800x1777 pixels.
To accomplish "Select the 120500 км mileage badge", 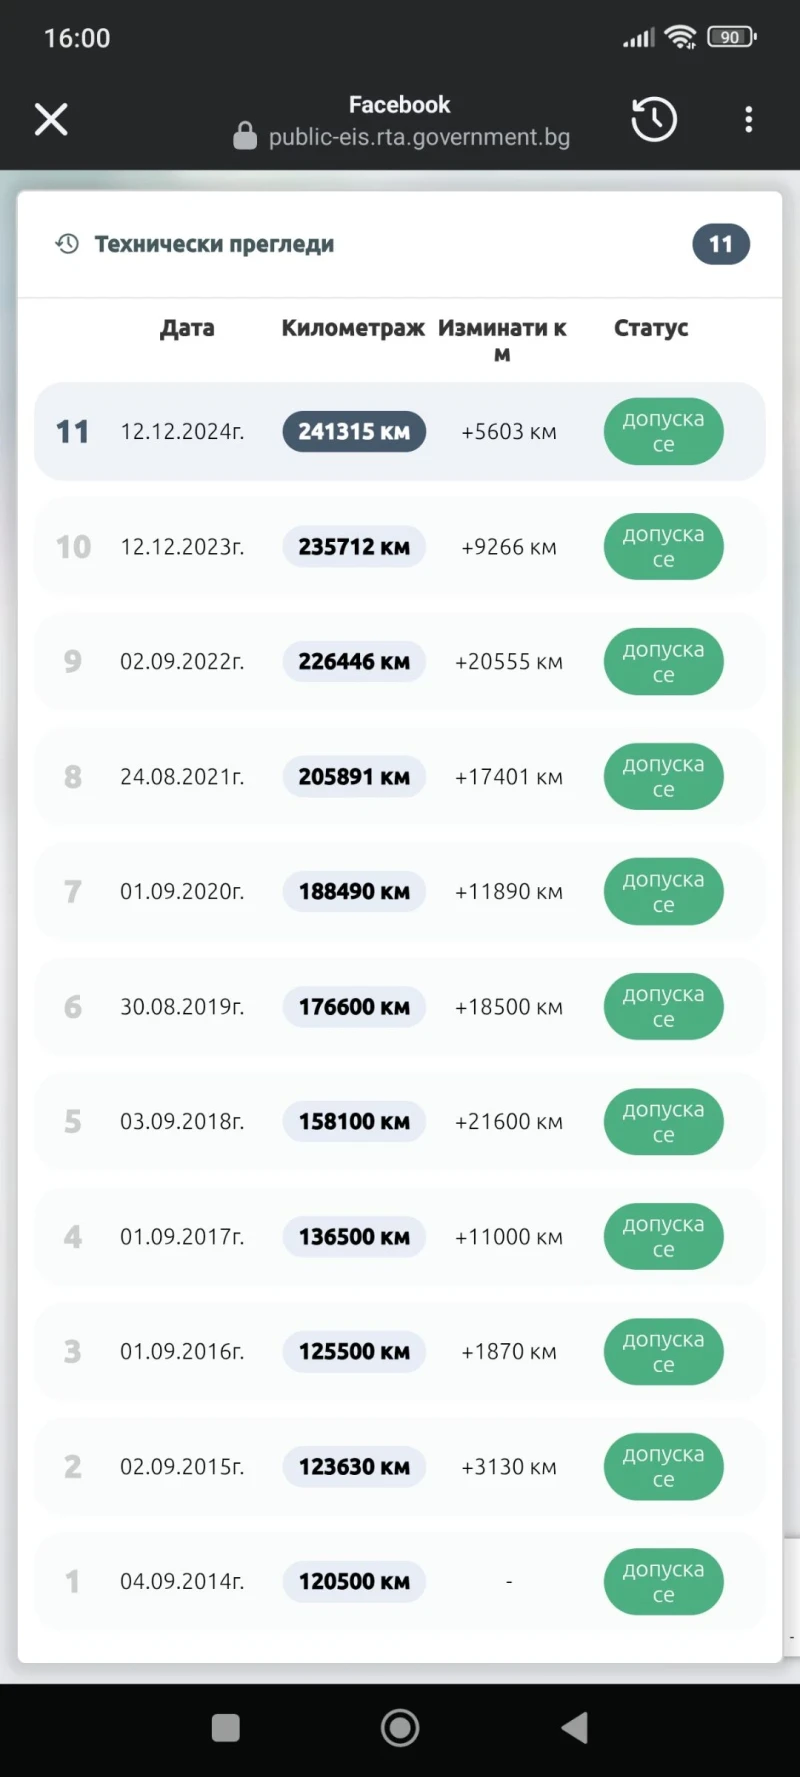I will click(x=354, y=1582).
